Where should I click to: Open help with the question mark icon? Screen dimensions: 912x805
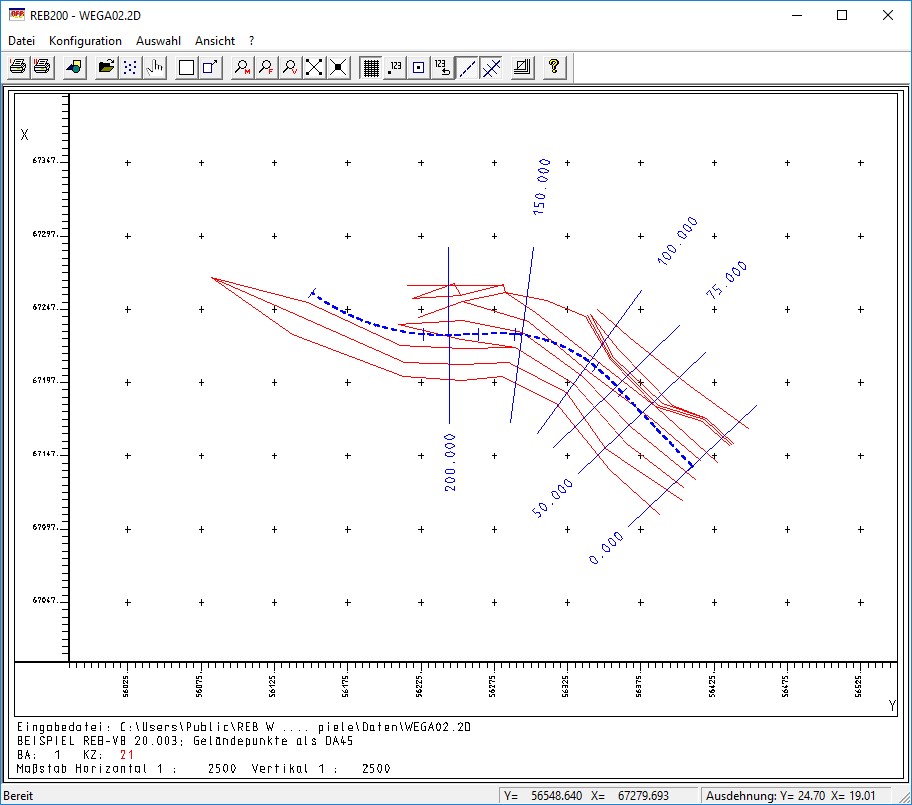[x=554, y=67]
